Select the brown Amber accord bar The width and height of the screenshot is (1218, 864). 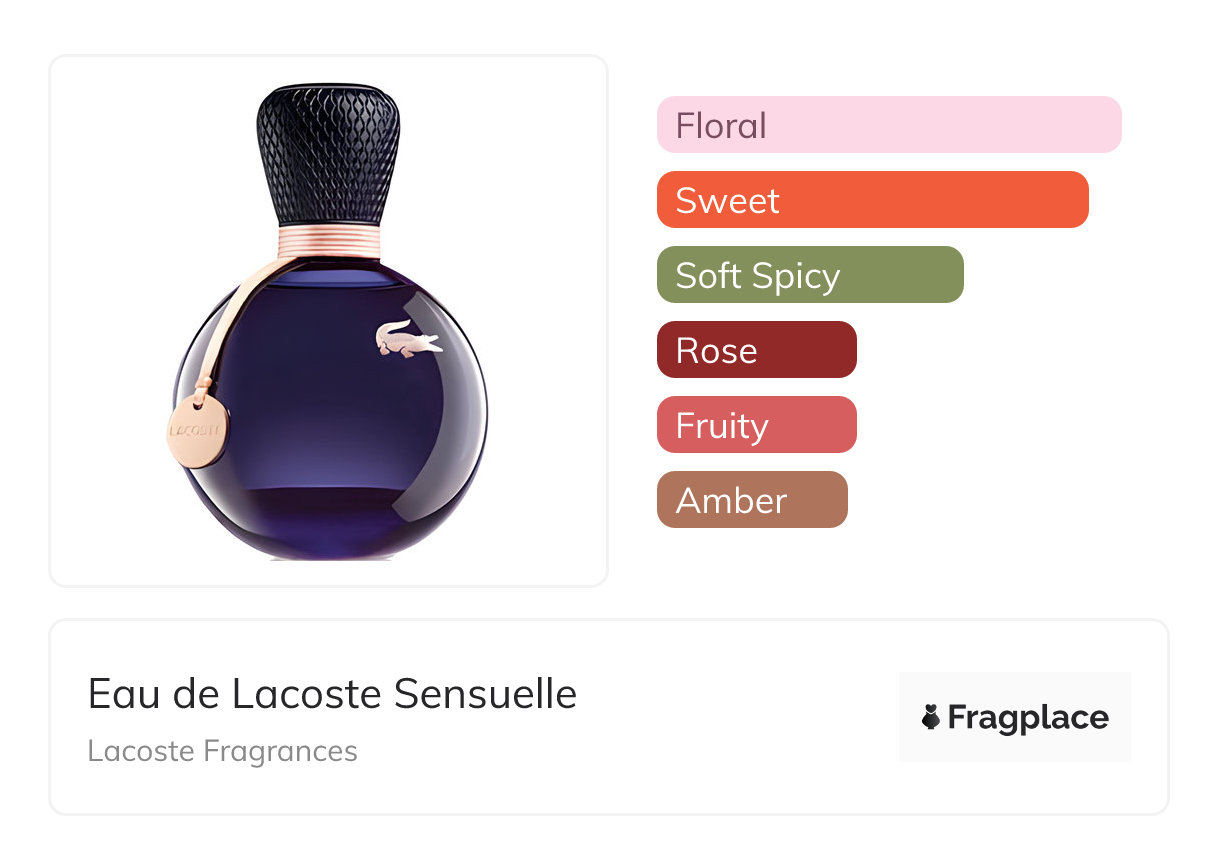point(751,500)
